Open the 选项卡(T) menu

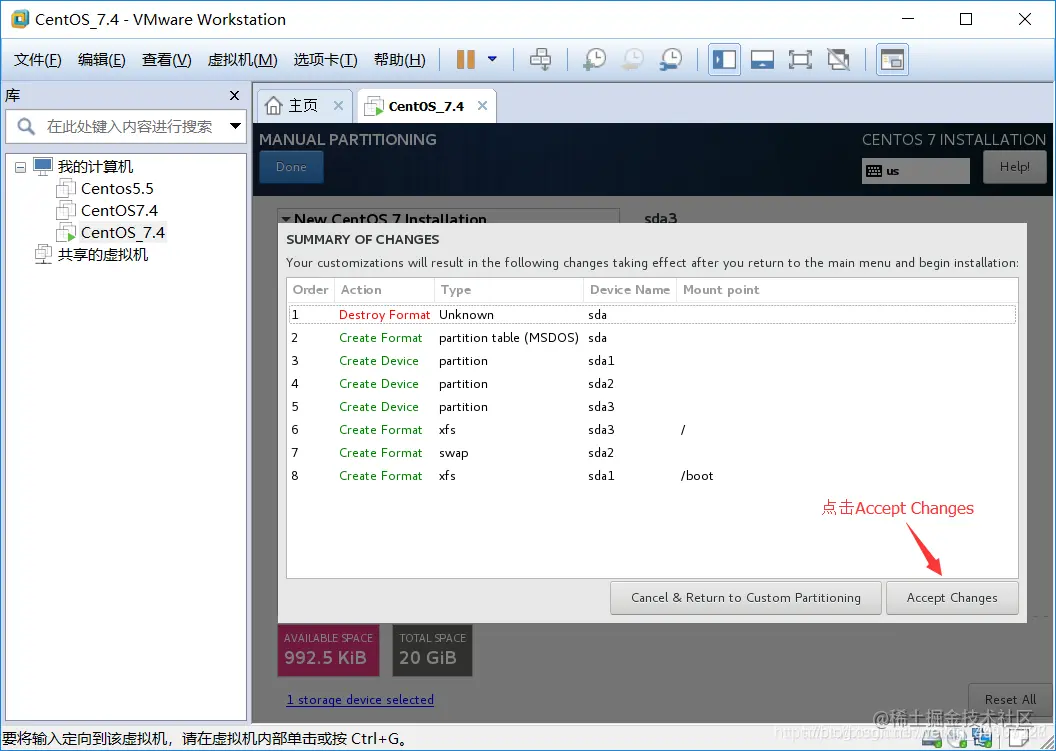click(x=325, y=60)
